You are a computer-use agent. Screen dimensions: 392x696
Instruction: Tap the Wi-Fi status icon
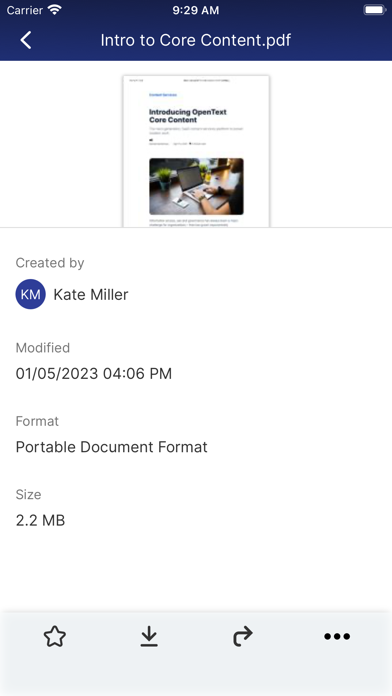[55, 10]
